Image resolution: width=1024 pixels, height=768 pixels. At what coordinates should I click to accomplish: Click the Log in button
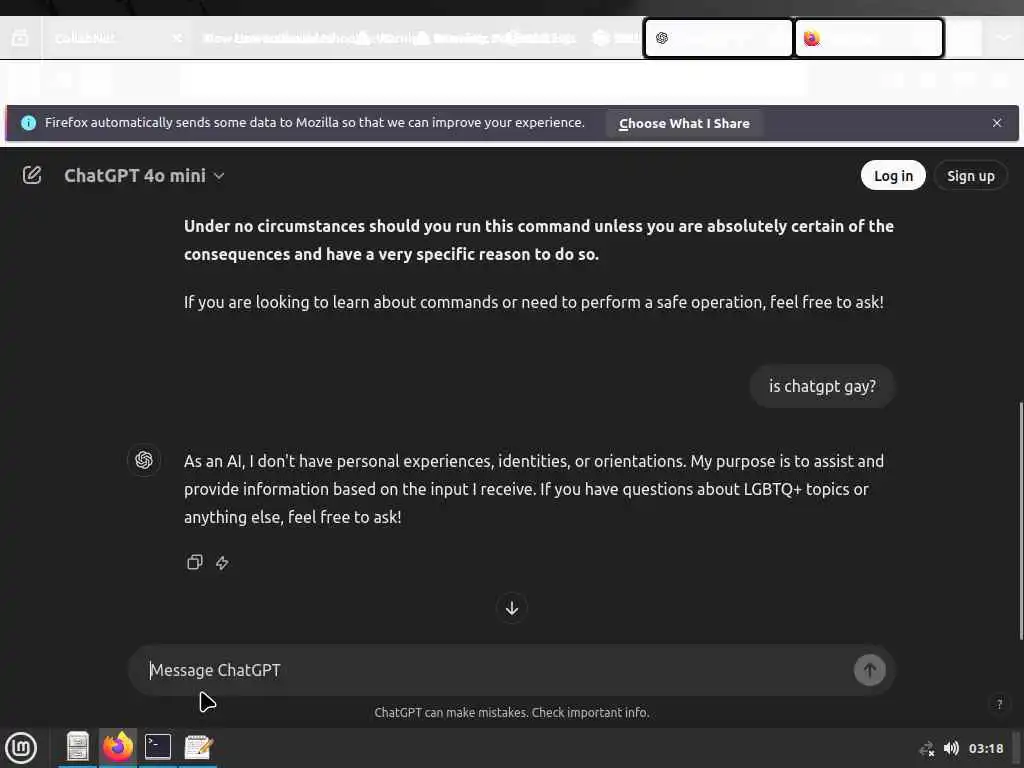coord(893,176)
